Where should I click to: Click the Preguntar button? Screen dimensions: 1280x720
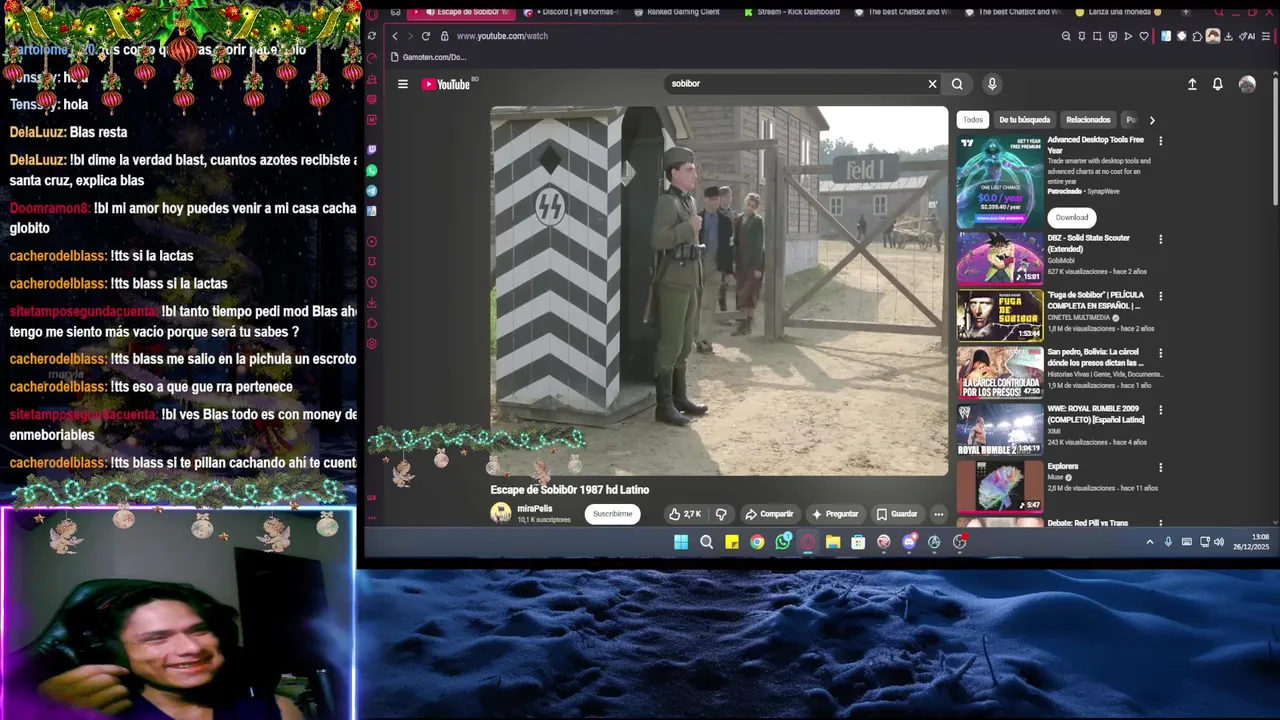836,514
